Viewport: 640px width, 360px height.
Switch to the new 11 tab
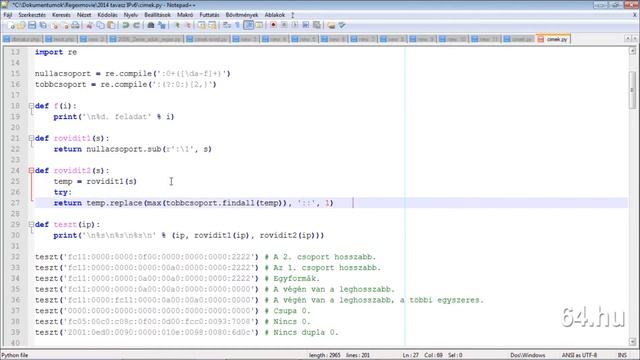[x=485, y=39]
